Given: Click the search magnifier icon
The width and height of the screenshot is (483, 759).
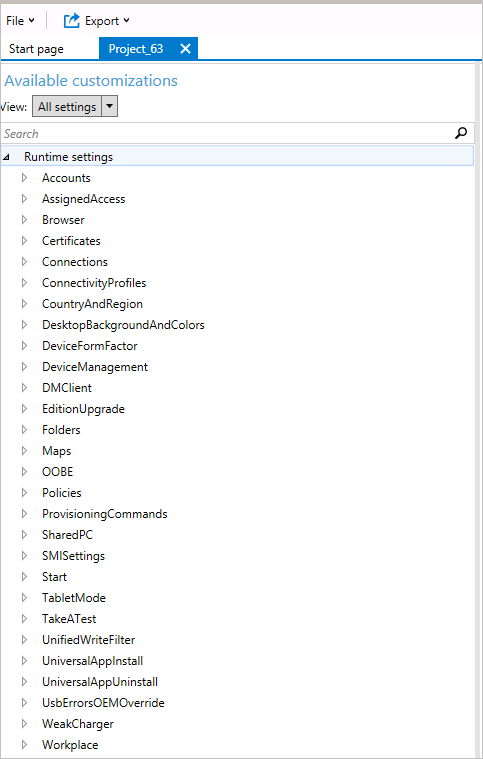Looking at the screenshot, I should coord(461,133).
